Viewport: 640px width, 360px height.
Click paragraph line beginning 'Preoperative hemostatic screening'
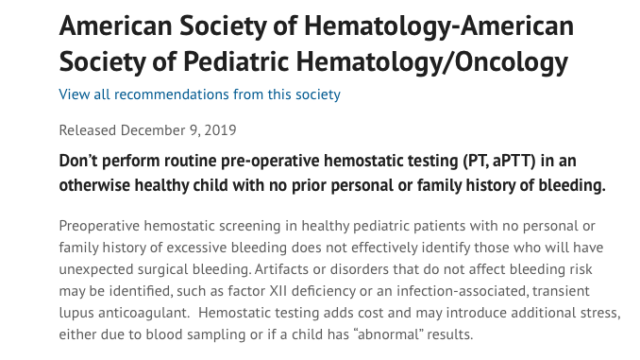click(327, 226)
